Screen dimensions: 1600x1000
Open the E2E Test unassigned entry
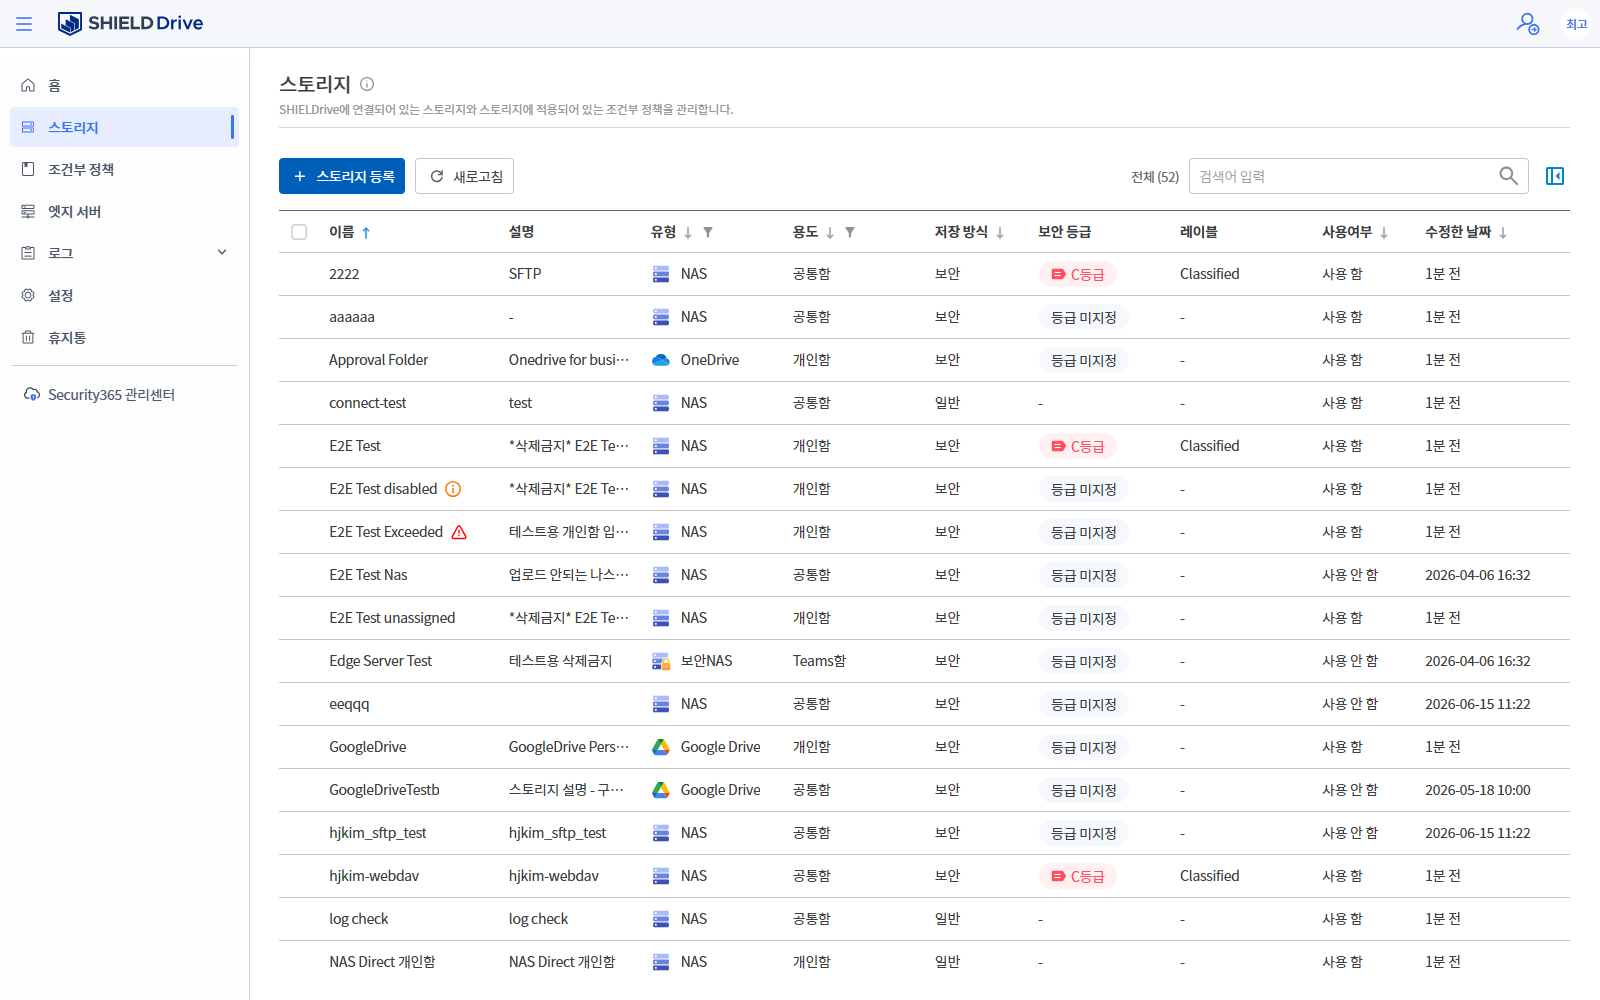(392, 618)
